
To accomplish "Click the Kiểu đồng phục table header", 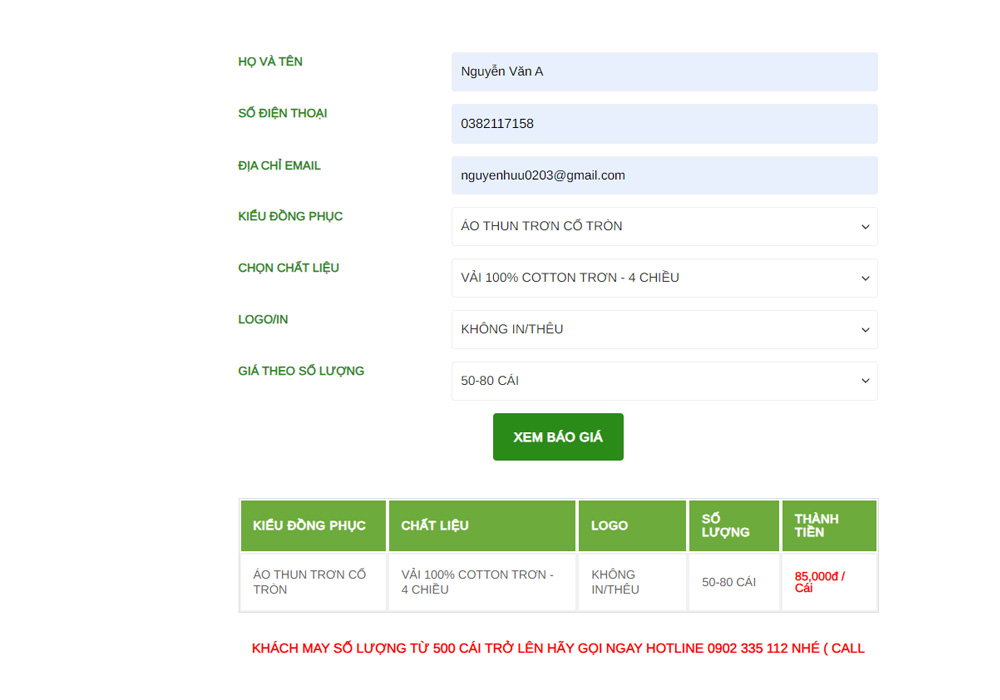I will (x=313, y=526).
